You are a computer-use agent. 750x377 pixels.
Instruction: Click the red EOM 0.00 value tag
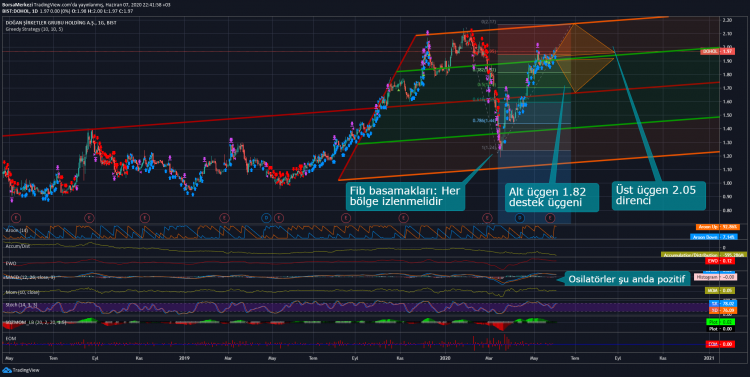[x=720, y=344]
